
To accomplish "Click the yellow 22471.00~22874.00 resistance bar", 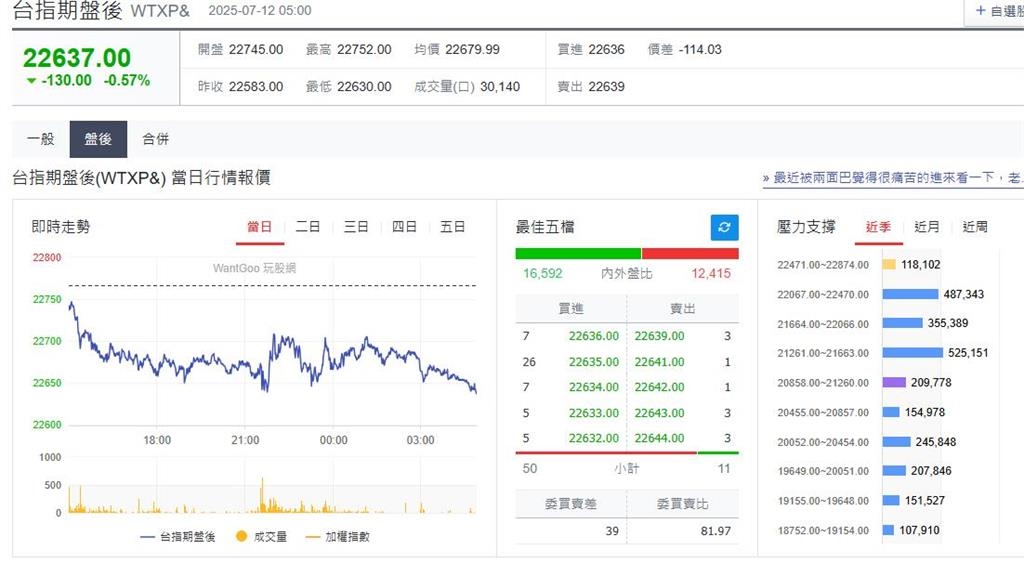I will (888, 265).
